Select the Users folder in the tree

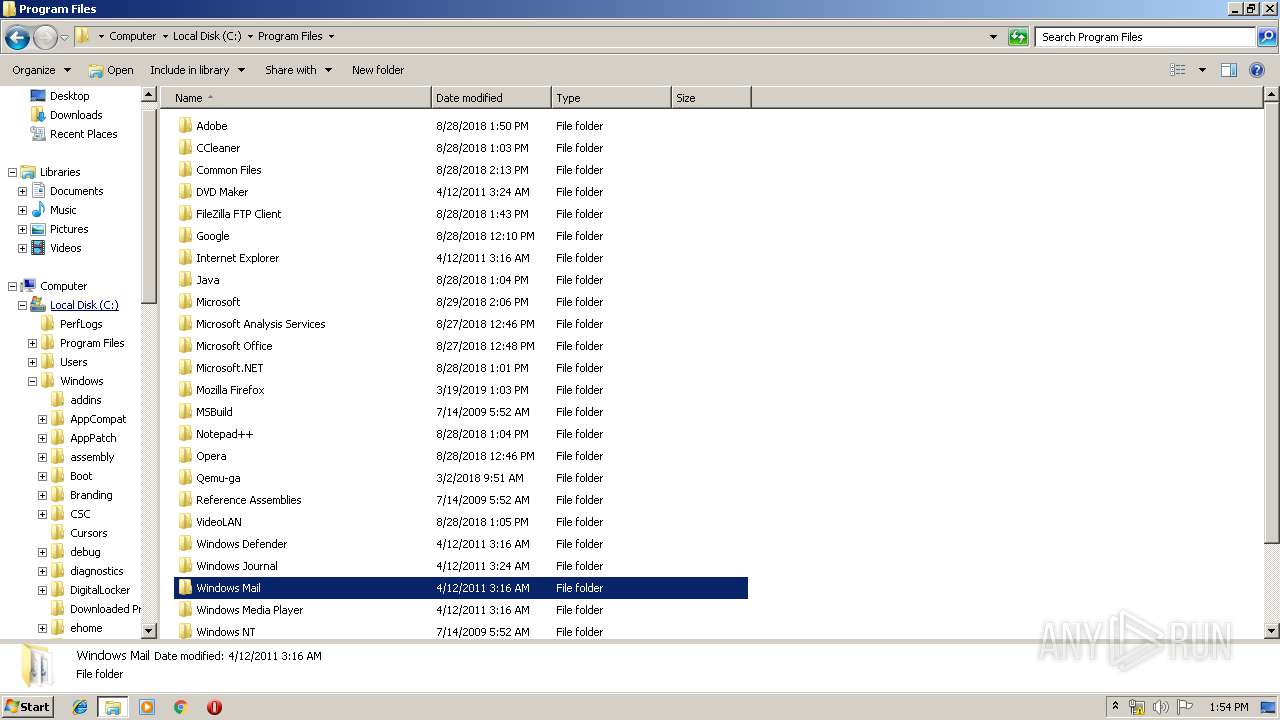pos(73,362)
